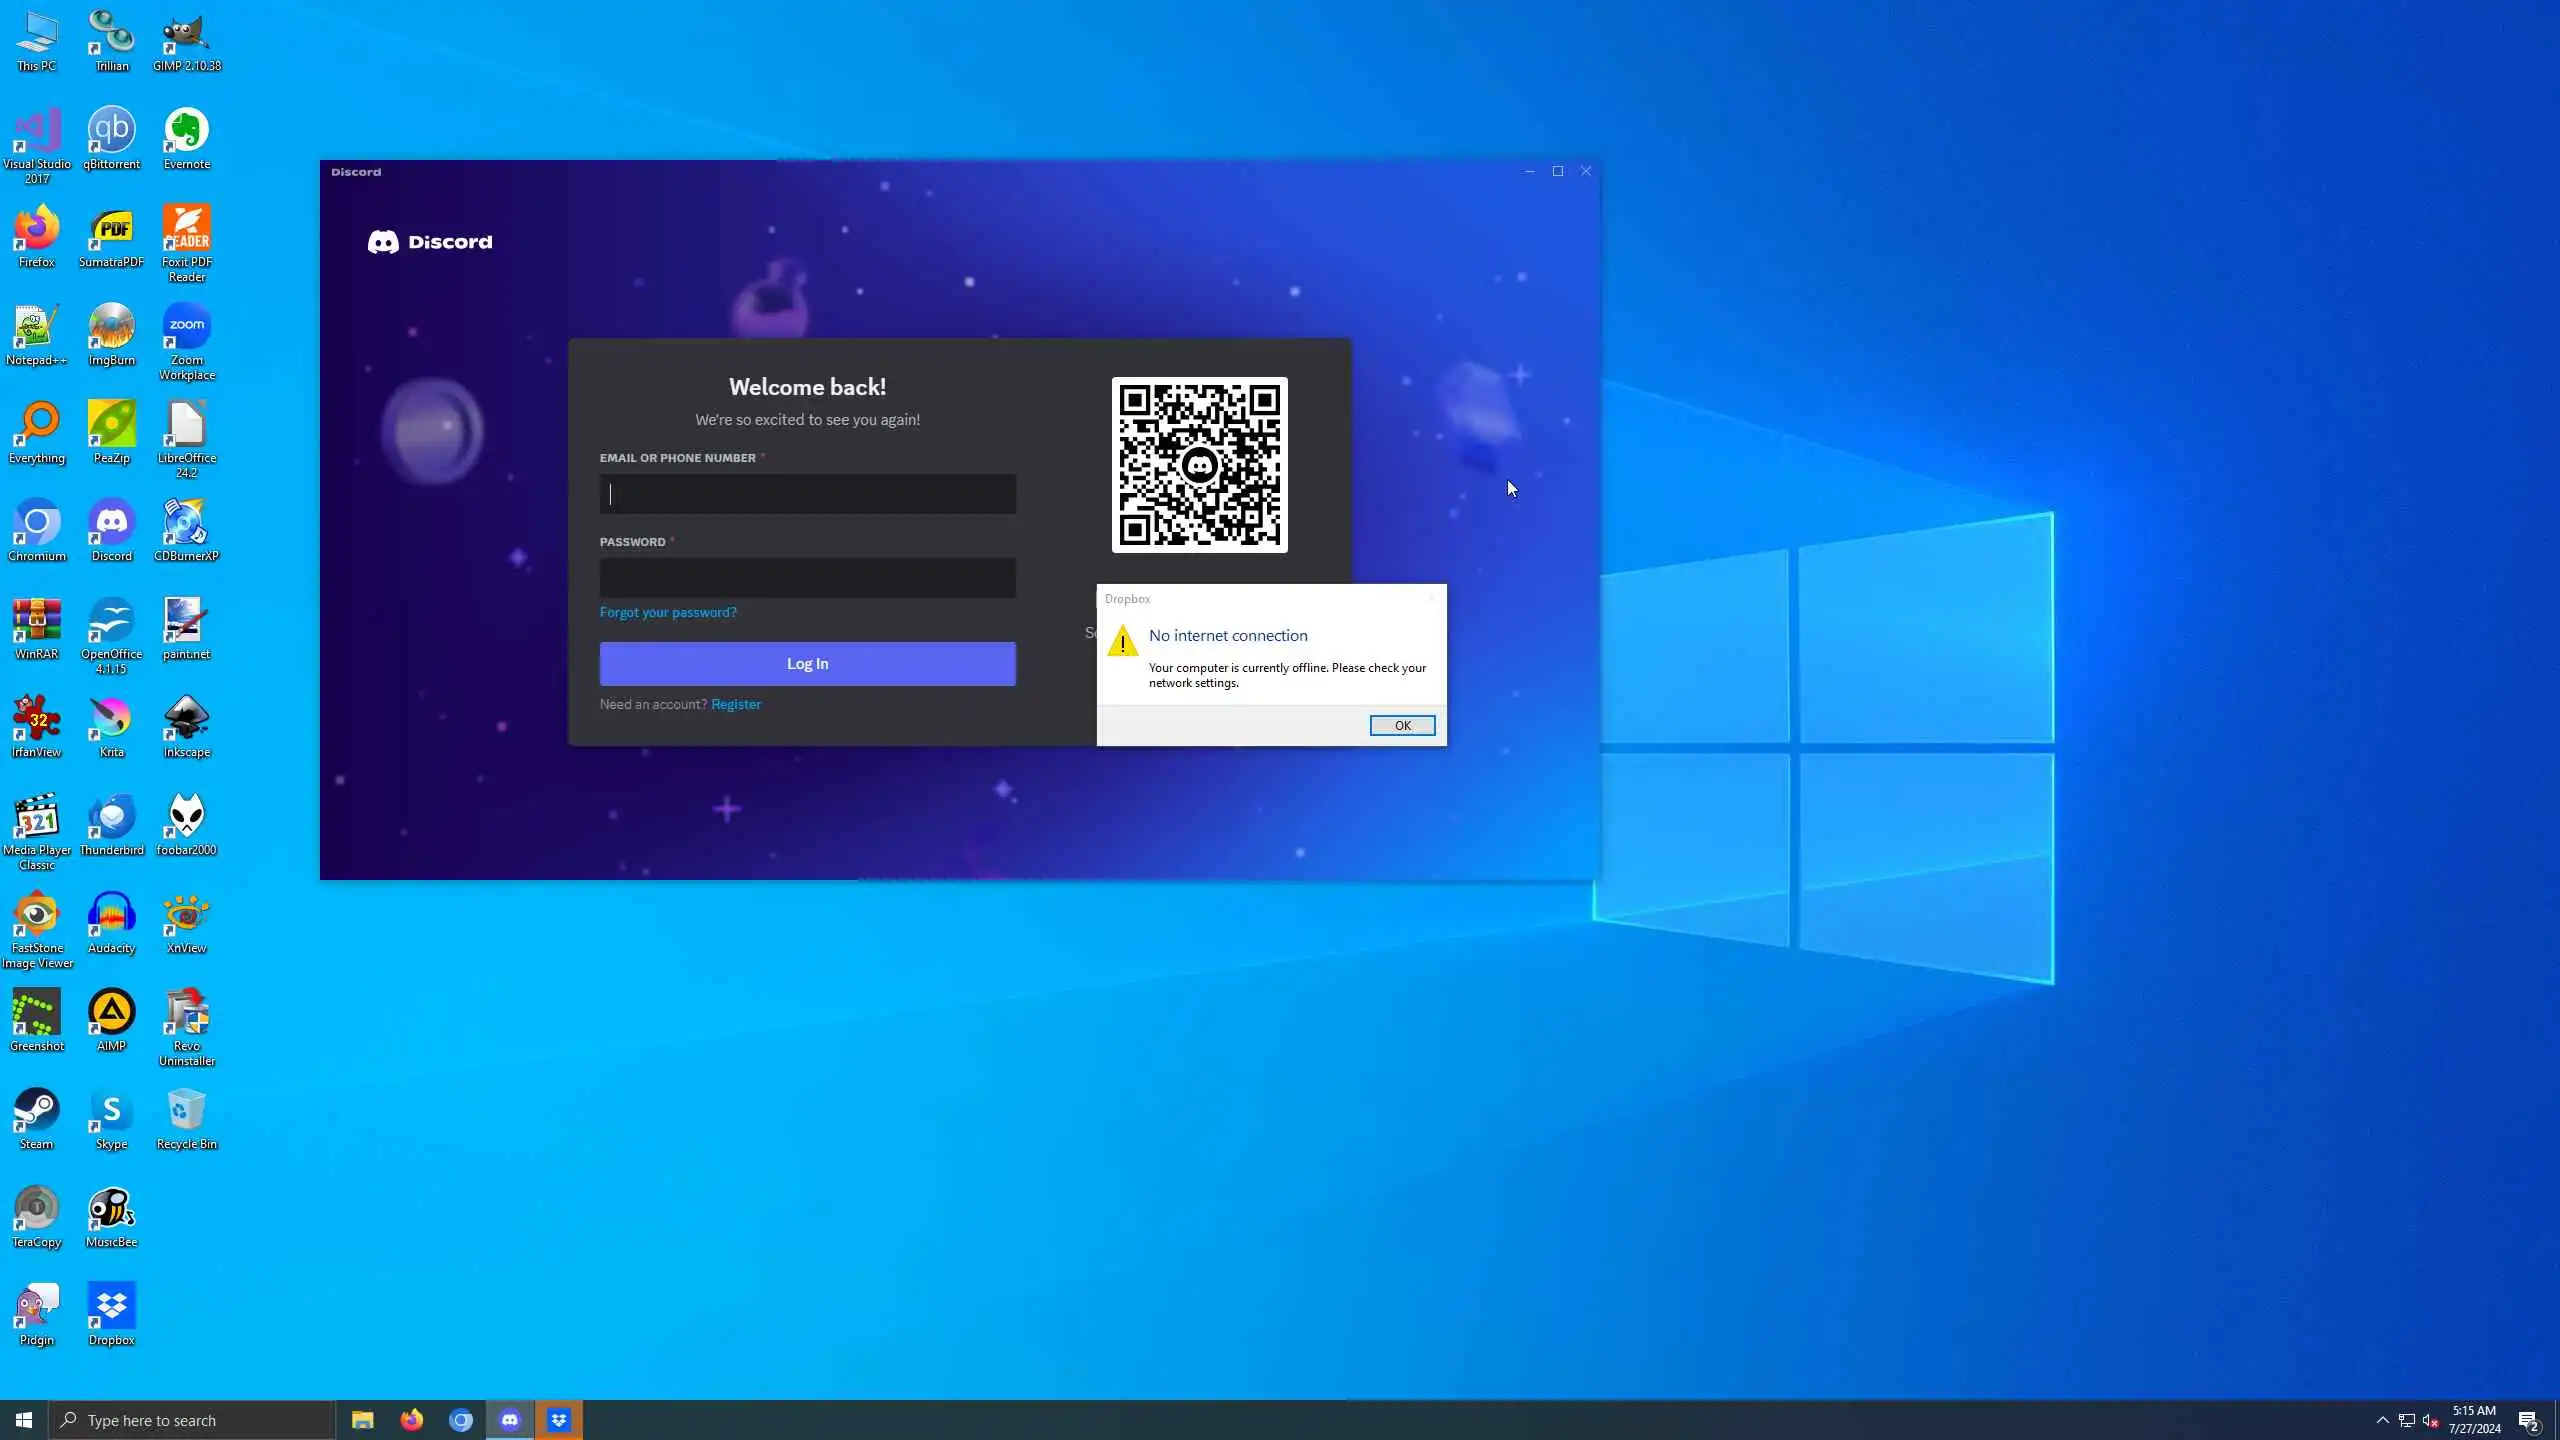Select the Inkscape desktop icon

(187, 720)
